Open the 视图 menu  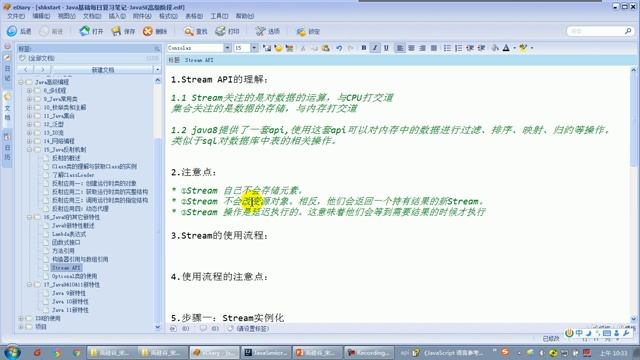click(67, 16)
